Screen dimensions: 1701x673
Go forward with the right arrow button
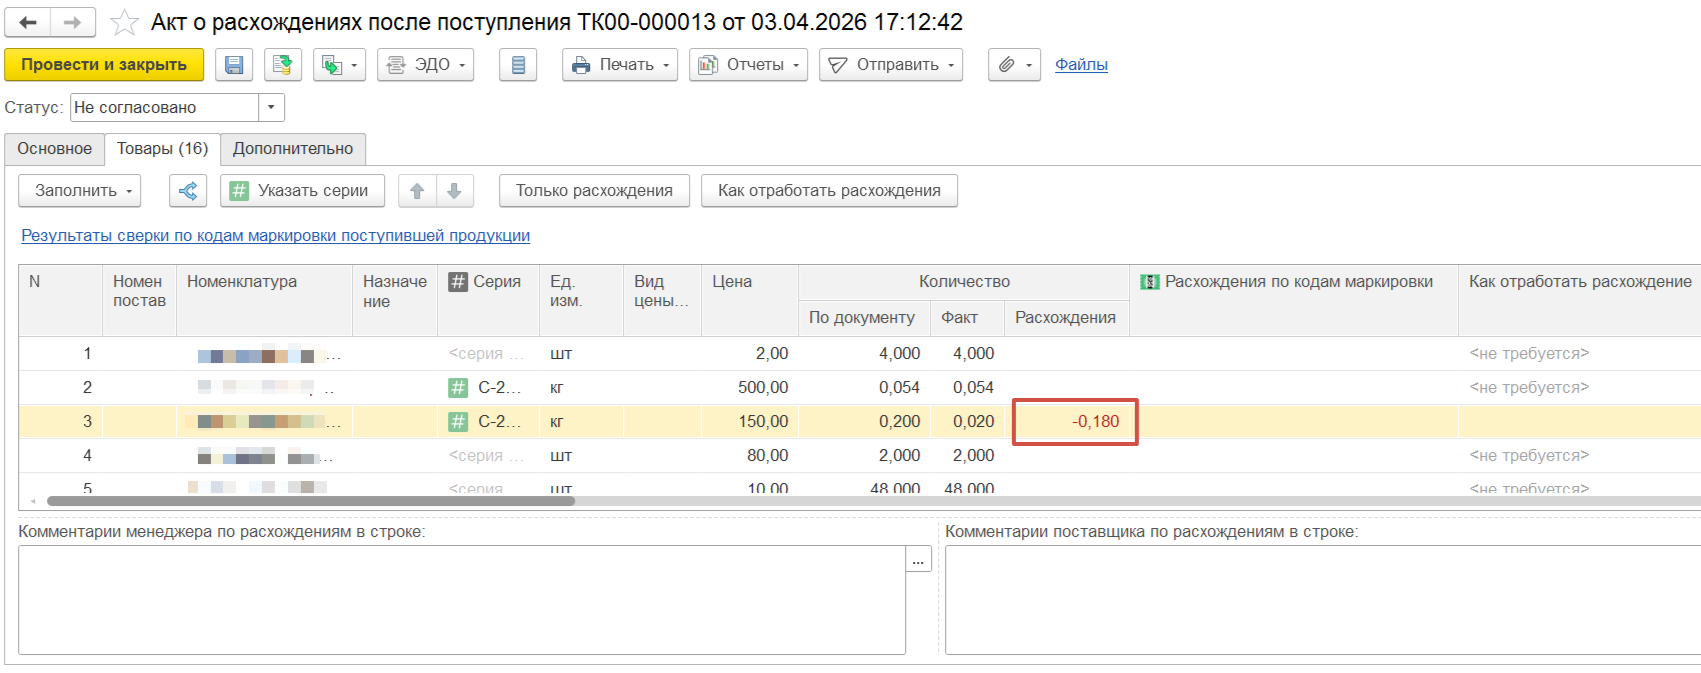tap(72, 22)
